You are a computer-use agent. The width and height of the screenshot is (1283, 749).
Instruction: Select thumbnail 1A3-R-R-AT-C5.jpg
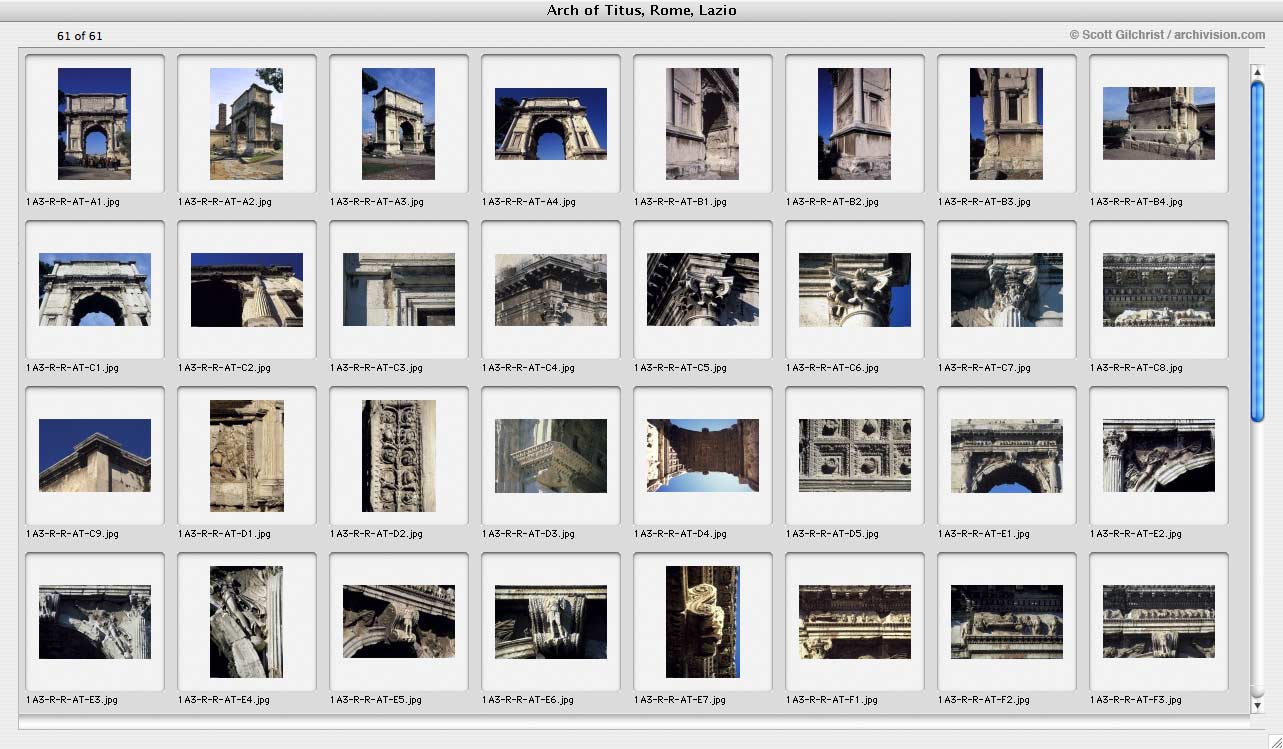pyautogui.click(x=703, y=290)
